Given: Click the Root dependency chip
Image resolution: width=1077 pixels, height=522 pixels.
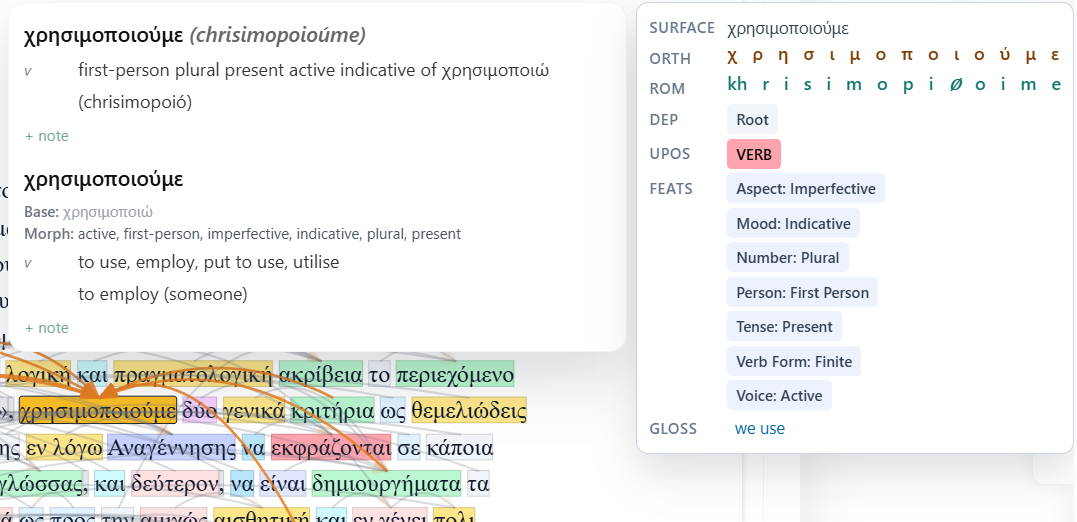Looking at the screenshot, I should [x=752, y=120].
